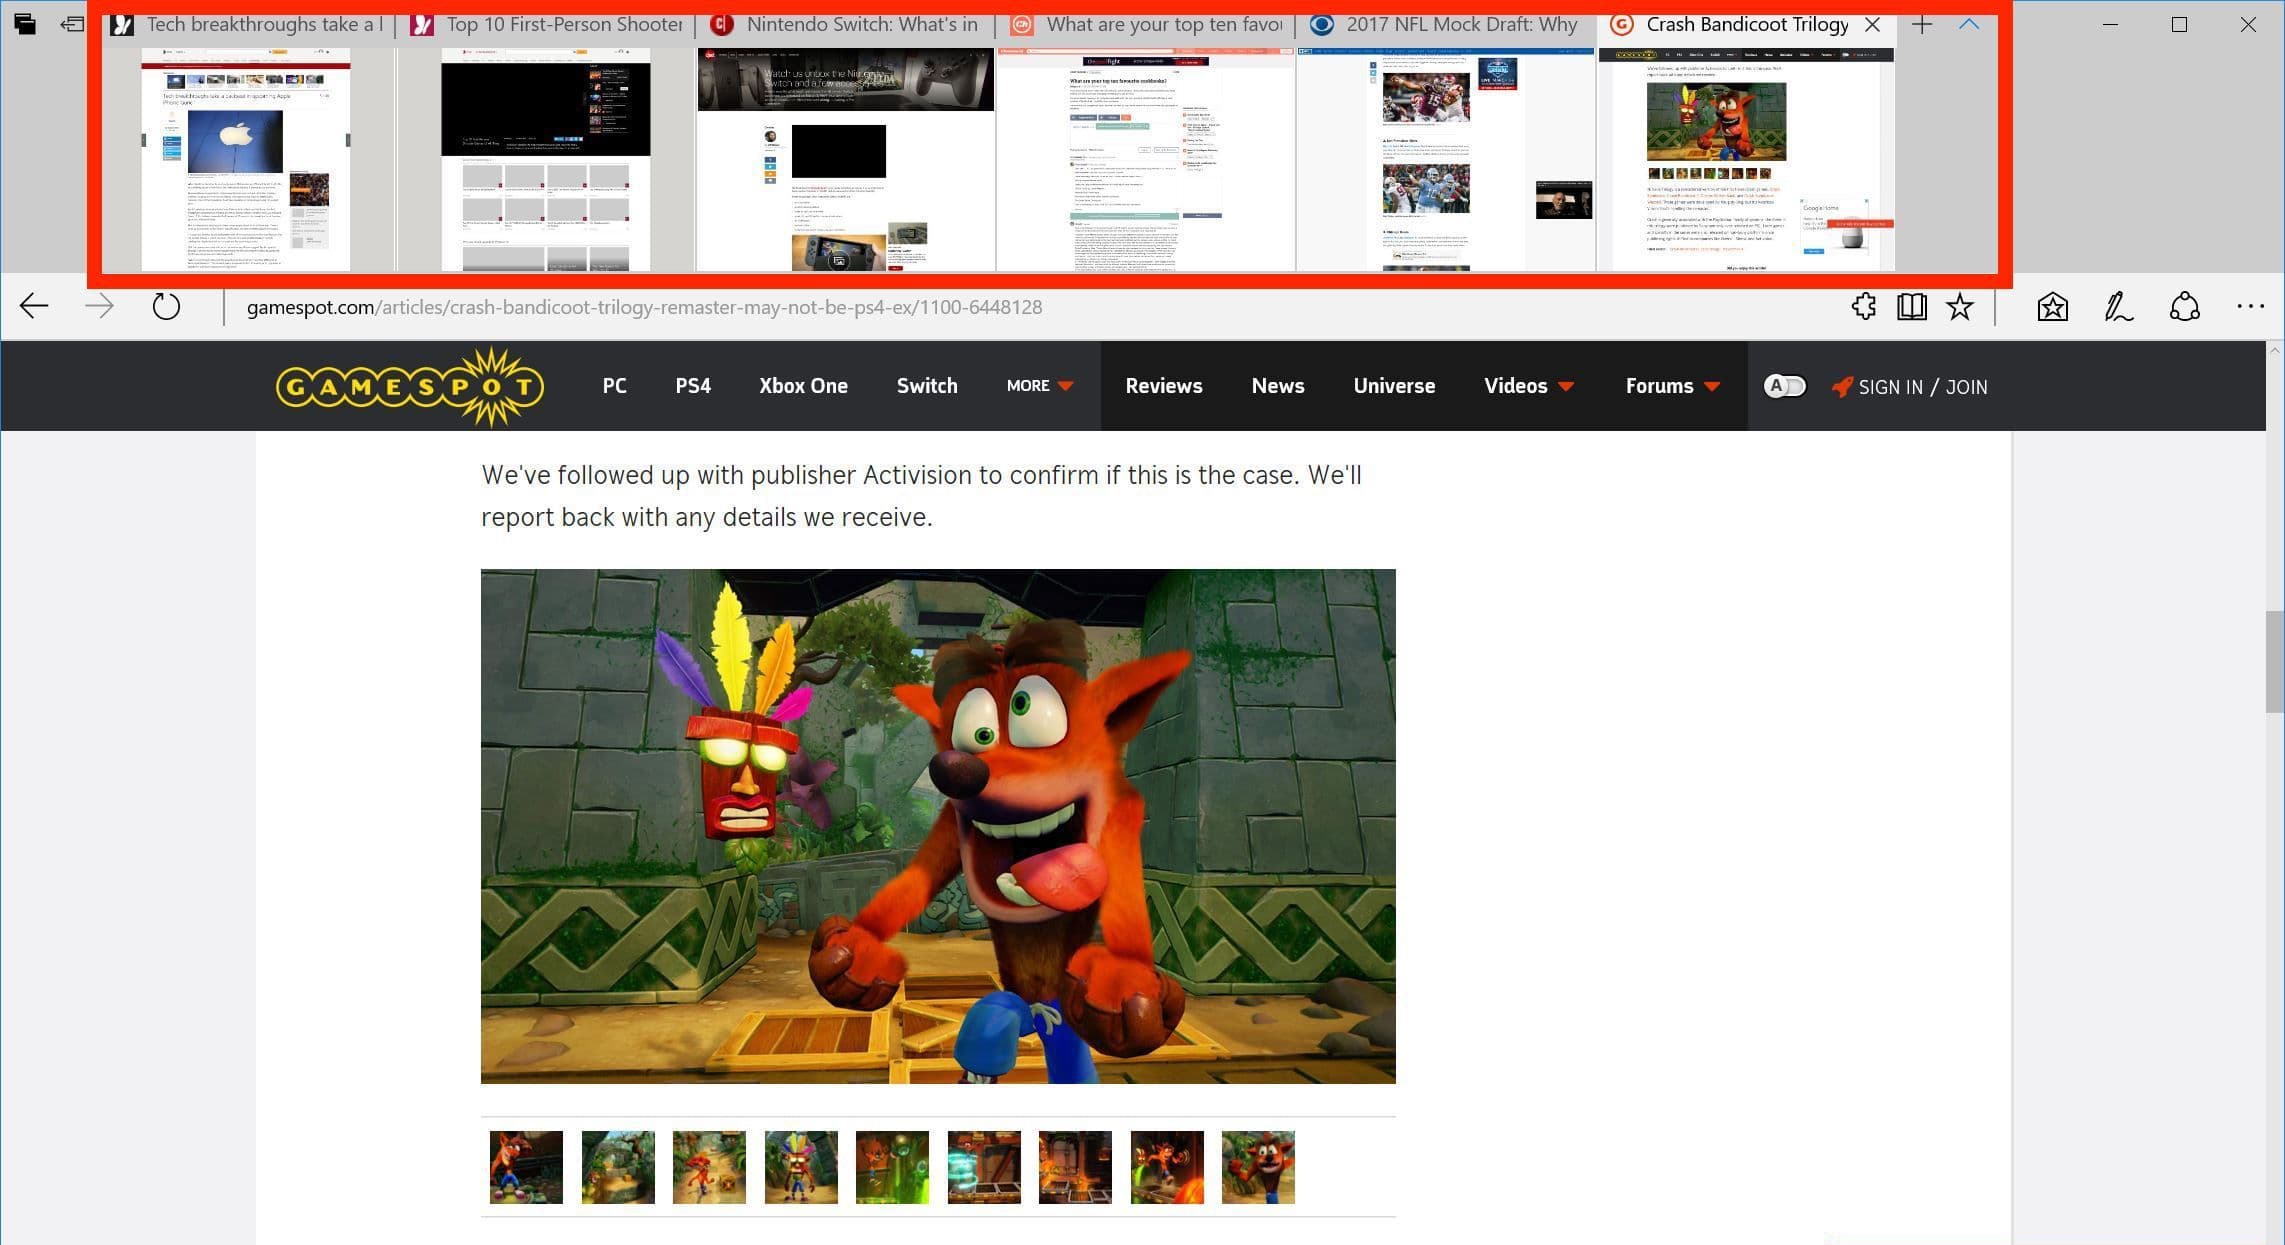Screen dimensions: 2285x1245
Task: Click the GameSpot logo
Action: 410,386
